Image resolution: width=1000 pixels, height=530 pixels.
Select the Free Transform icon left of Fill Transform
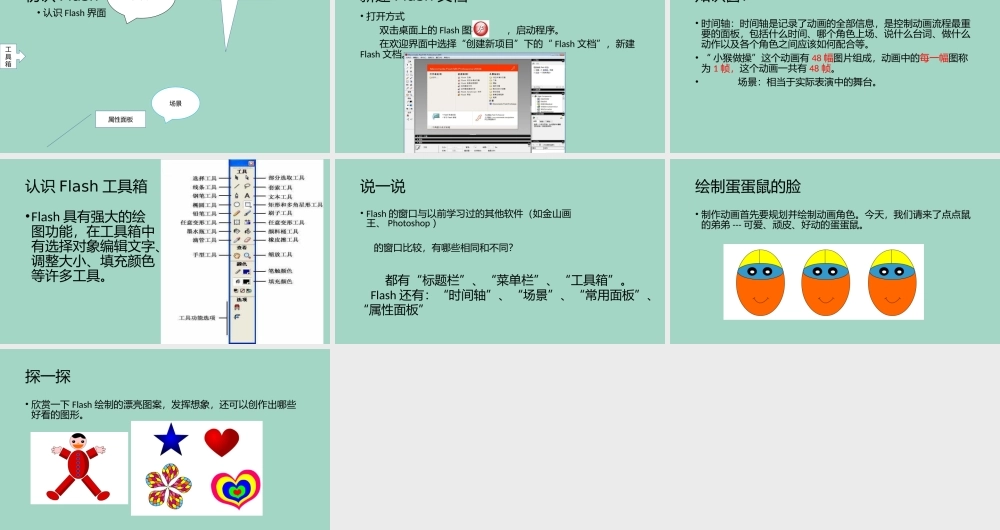(x=237, y=222)
